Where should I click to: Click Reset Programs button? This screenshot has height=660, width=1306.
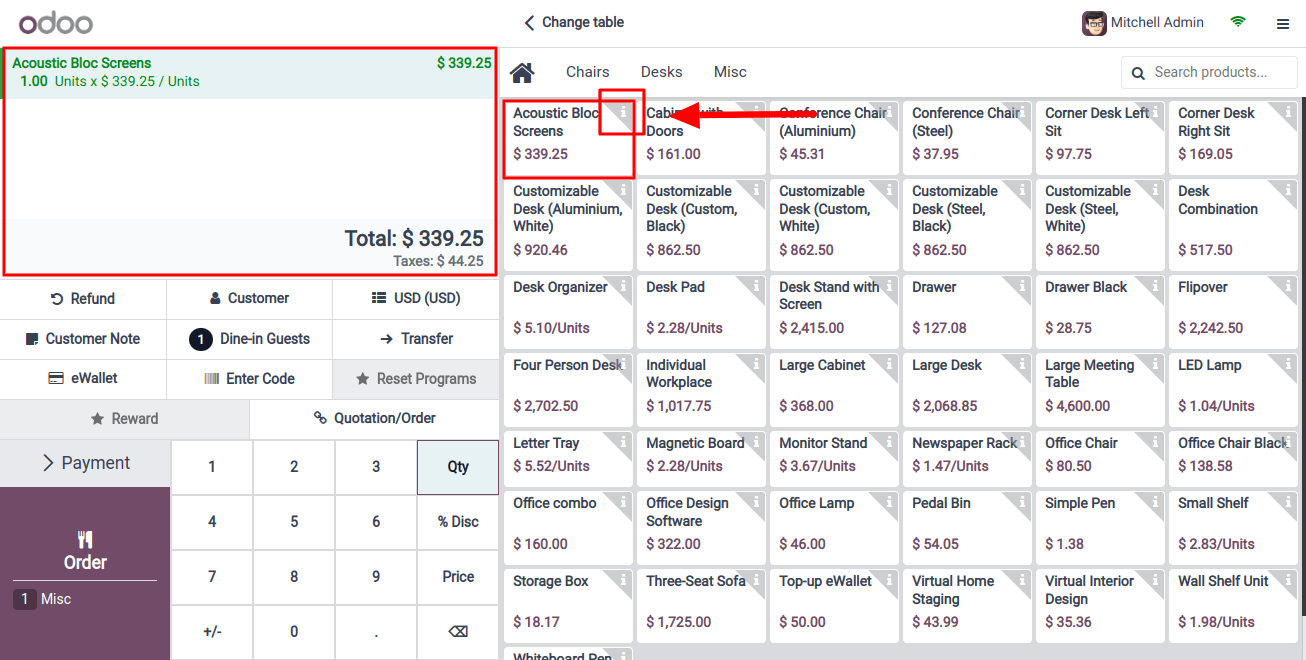click(x=416, y=379)
